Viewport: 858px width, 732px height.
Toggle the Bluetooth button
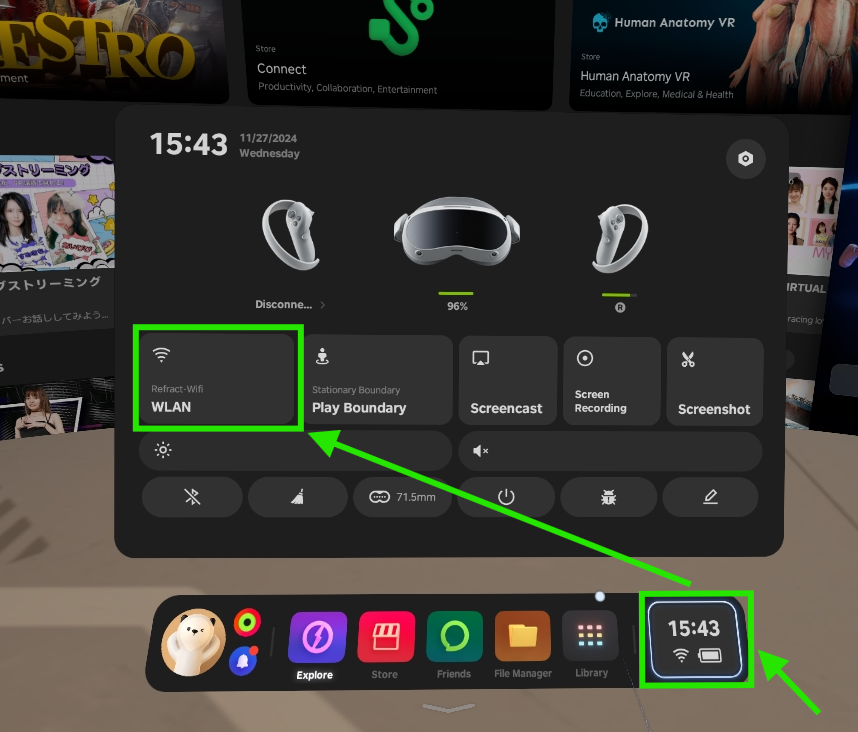192,497
